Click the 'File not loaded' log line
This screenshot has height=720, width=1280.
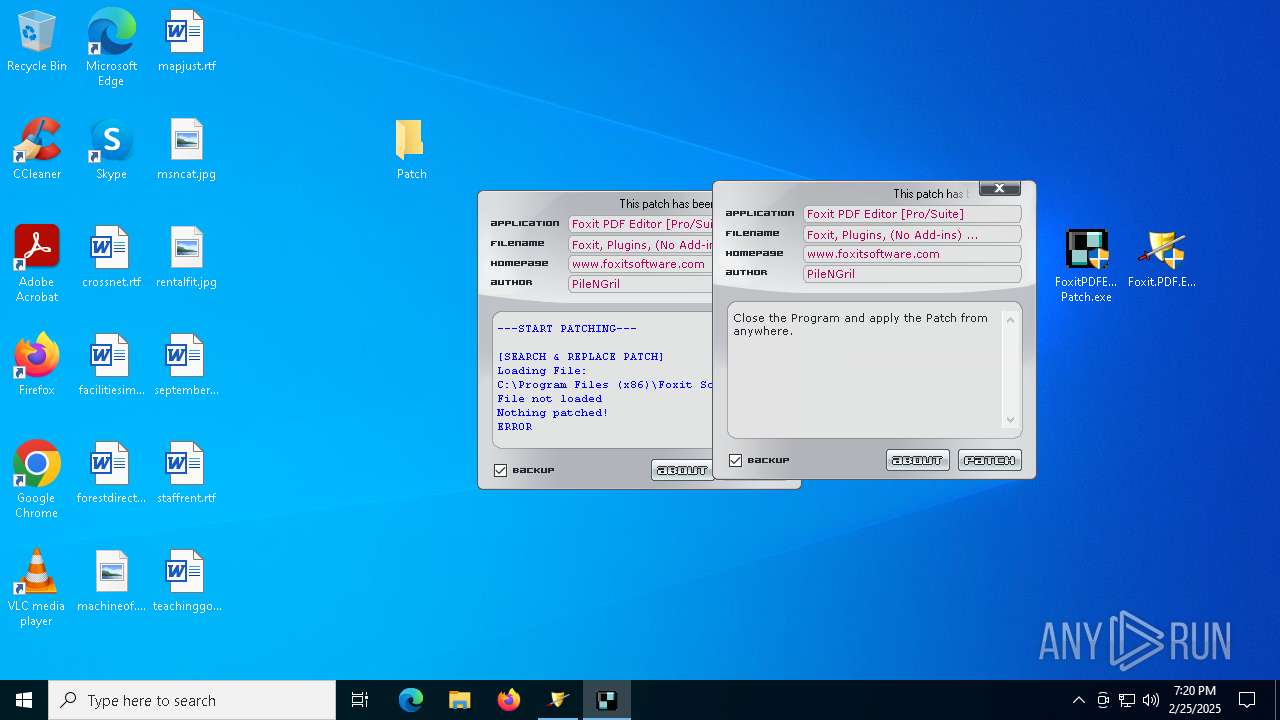(549, 398)
